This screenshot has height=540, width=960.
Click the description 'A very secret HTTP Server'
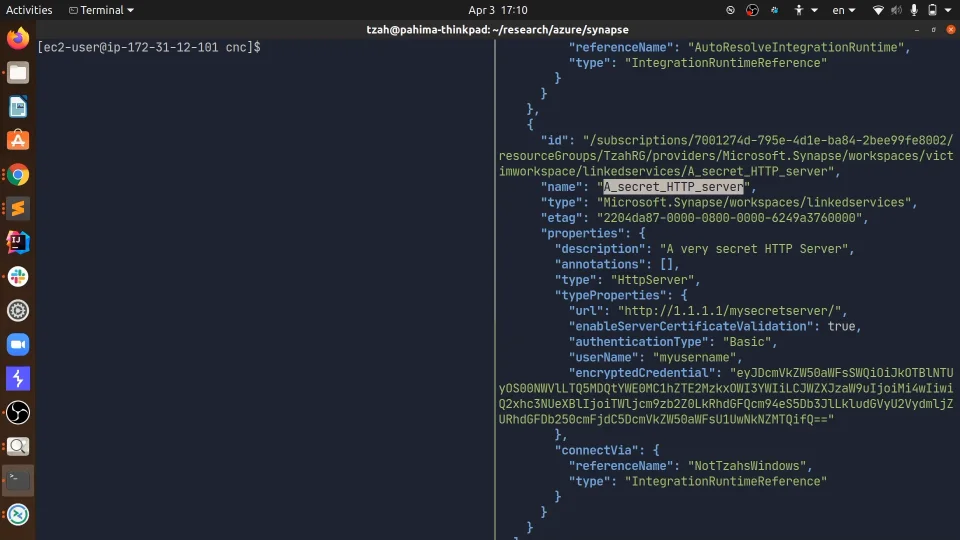[x=753, y=249]
